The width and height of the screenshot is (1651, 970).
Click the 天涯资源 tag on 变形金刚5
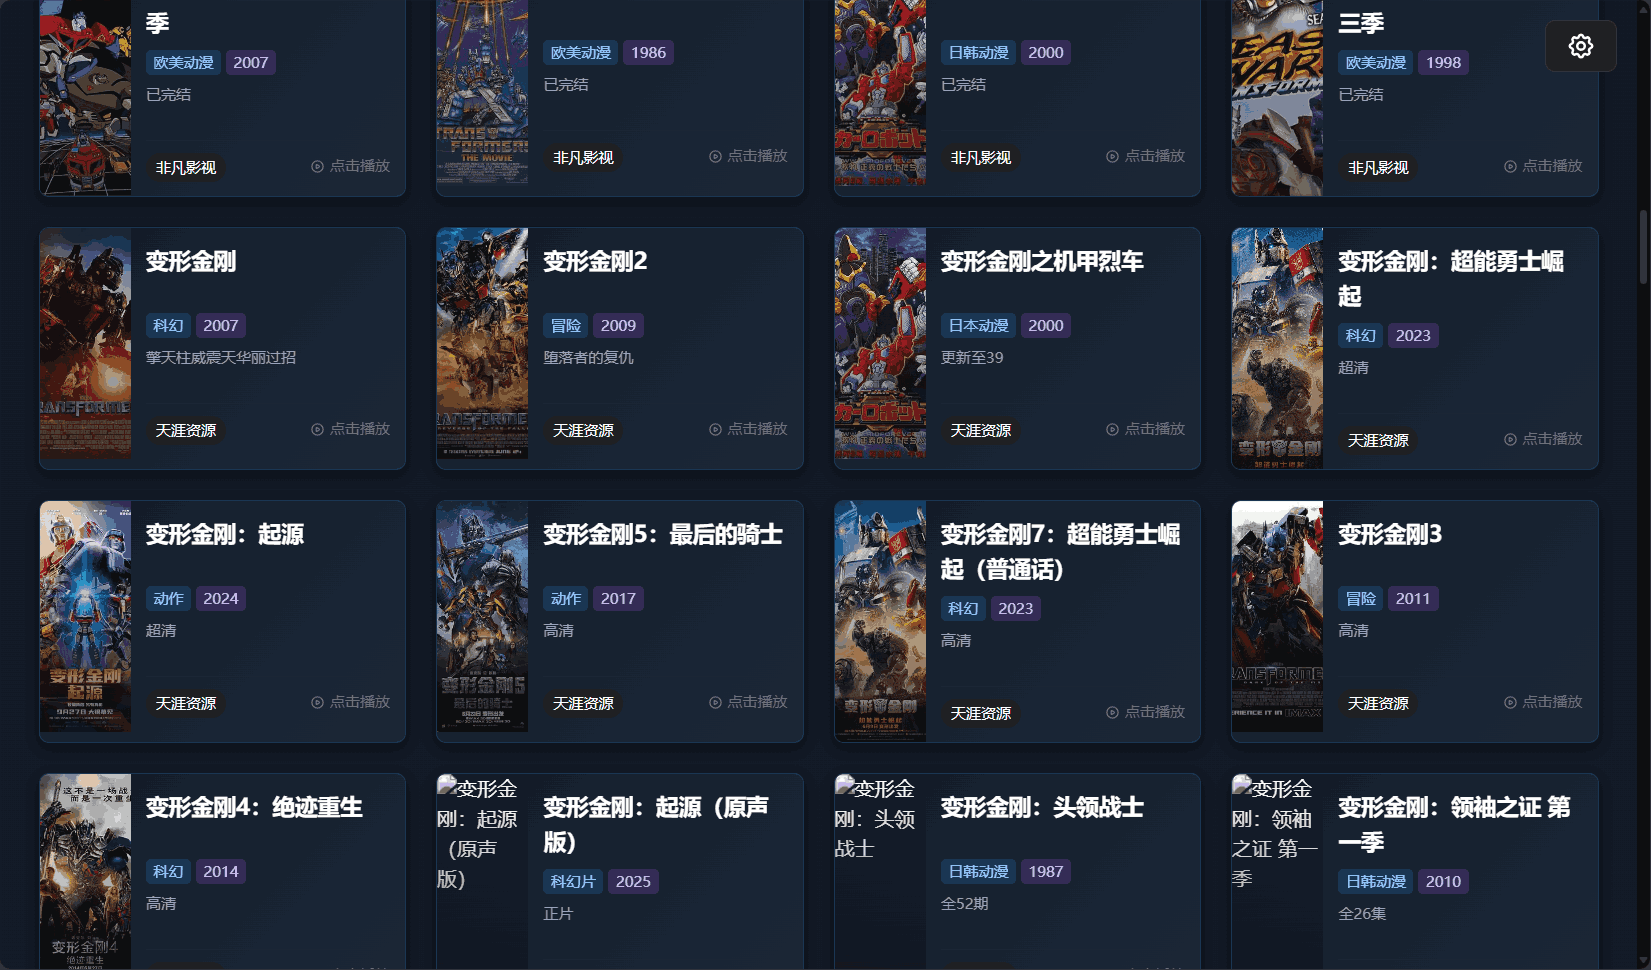tap(583, 703)
